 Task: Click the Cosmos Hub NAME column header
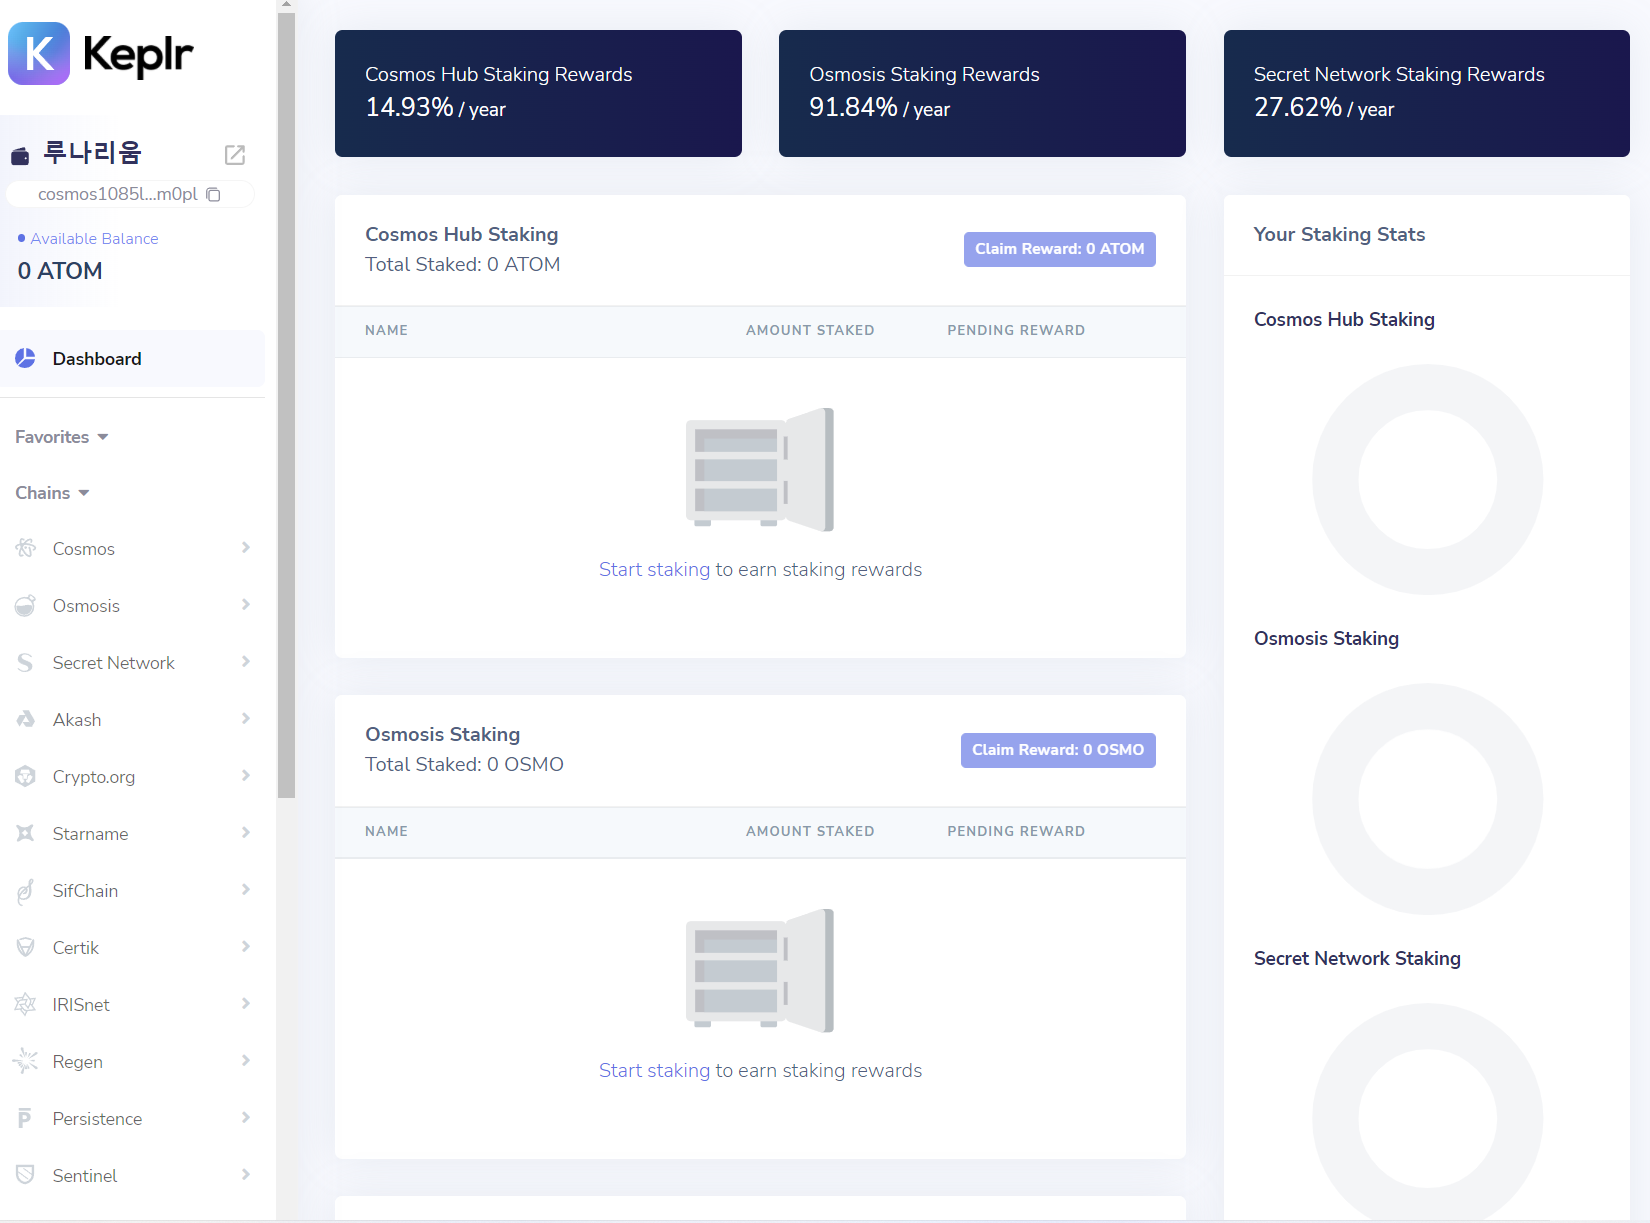click(386, 330)
